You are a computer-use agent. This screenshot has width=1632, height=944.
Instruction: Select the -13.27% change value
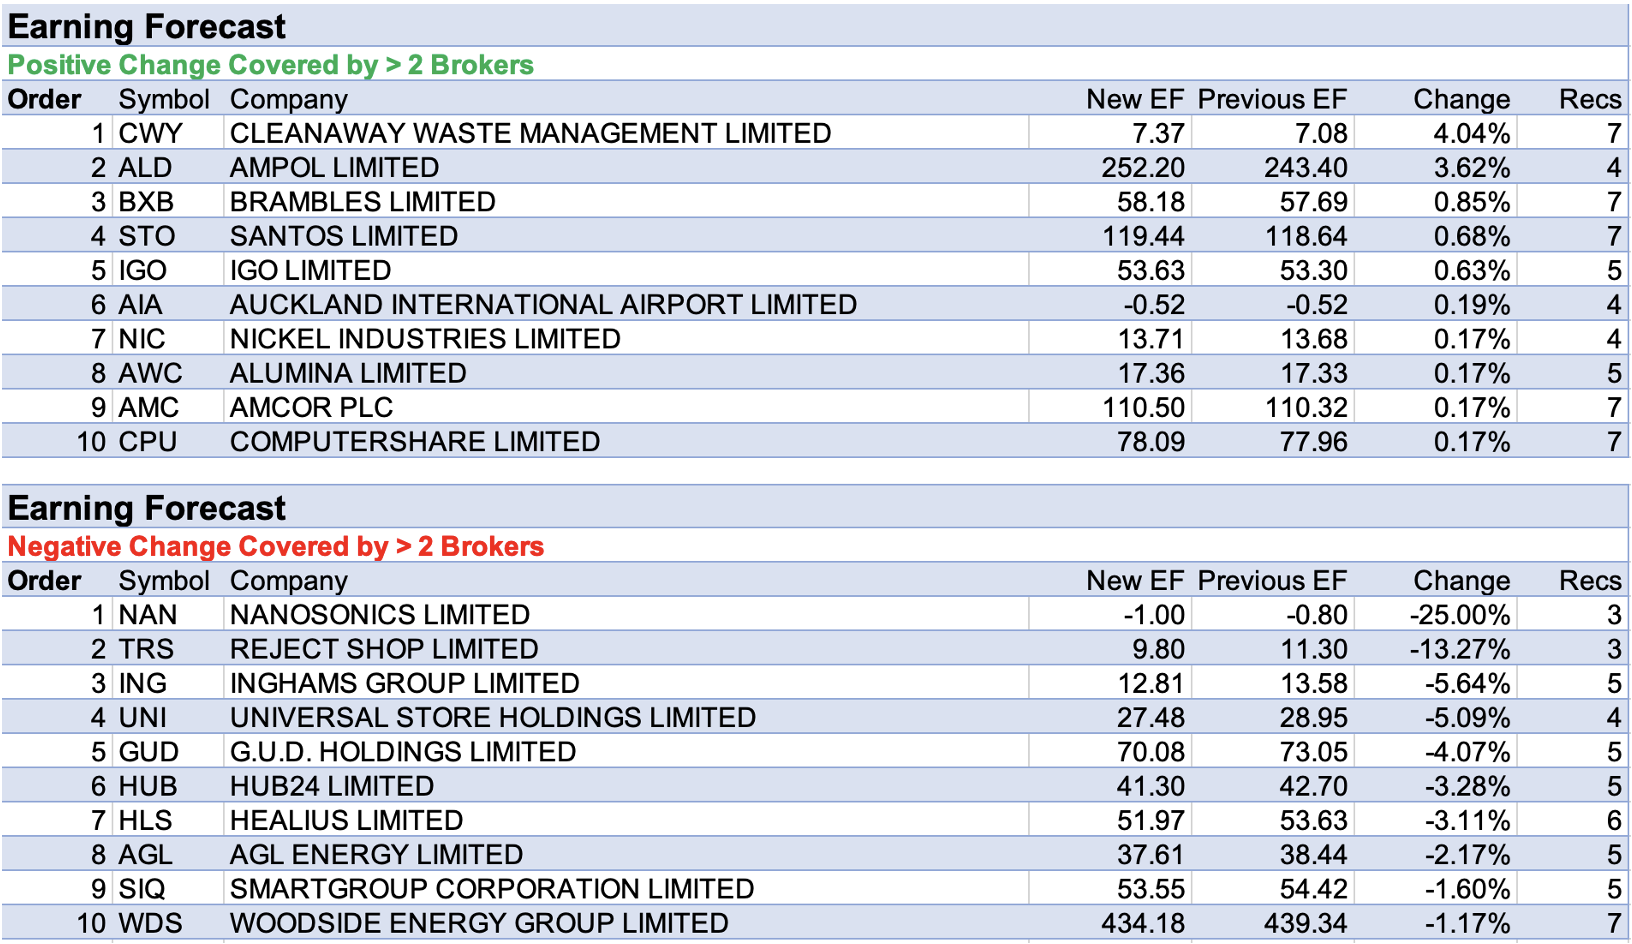[1459, 649]
